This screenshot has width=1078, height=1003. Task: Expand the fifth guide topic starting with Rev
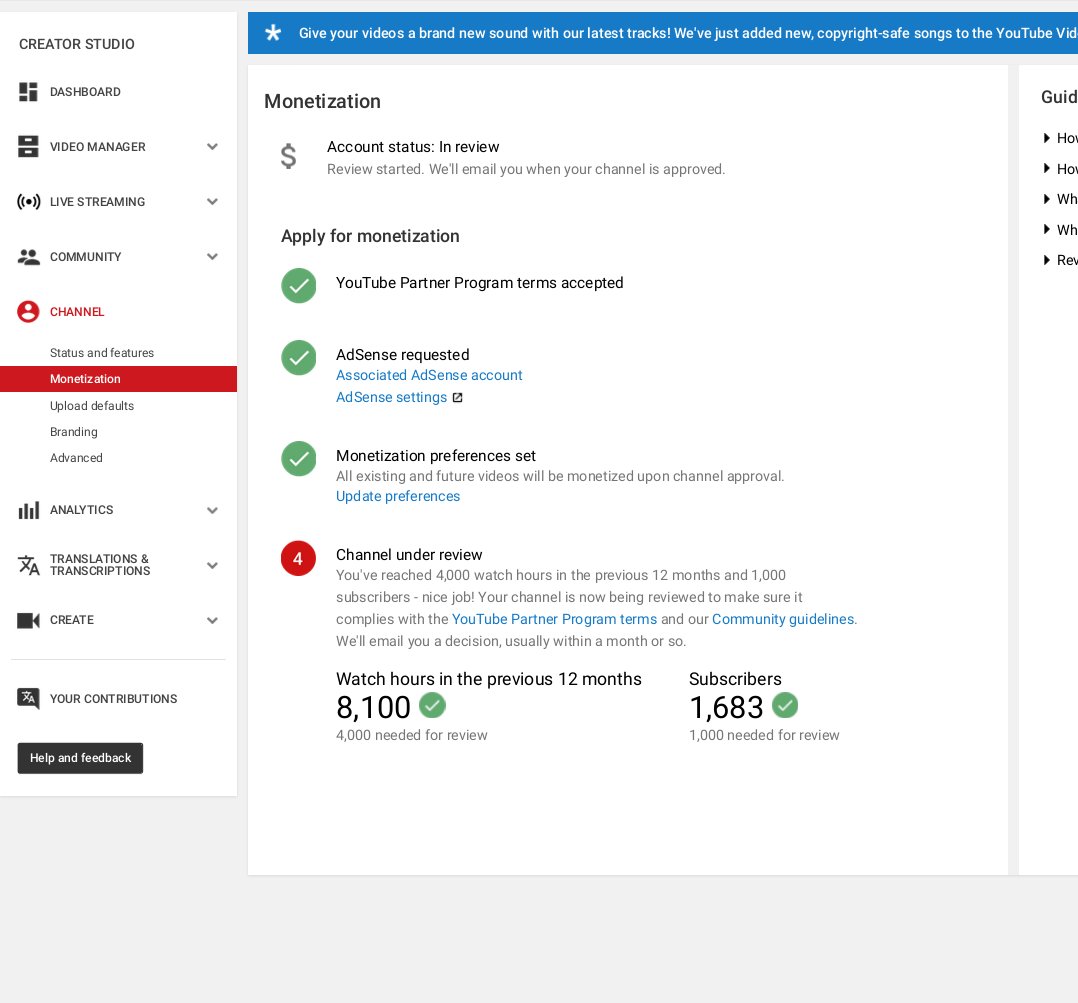[x=1046, y=260]
